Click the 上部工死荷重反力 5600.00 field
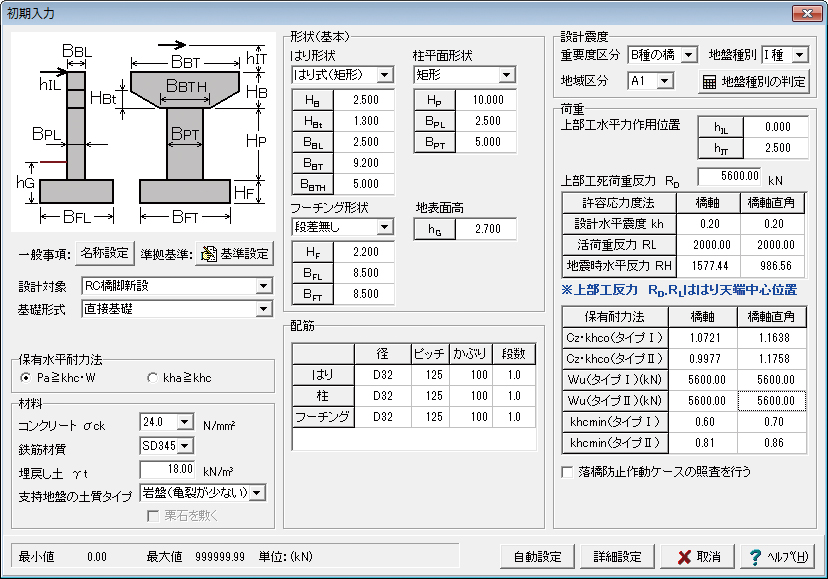828x579 pixels. [729, 176]
